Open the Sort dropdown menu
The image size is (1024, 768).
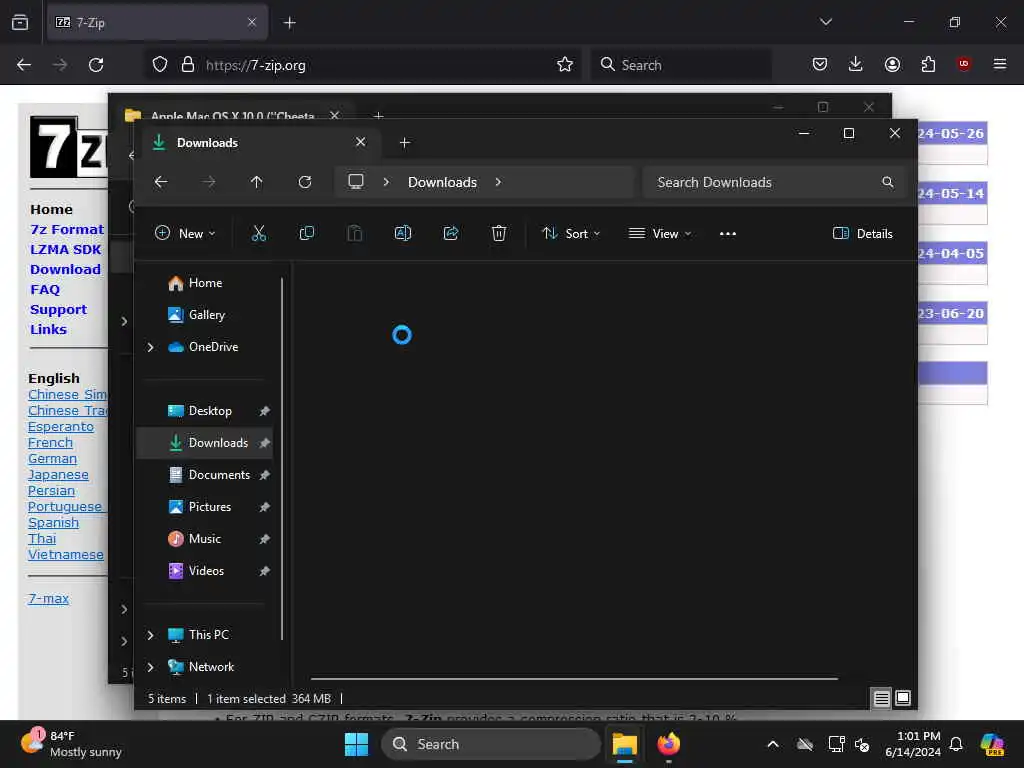[571, 233]
